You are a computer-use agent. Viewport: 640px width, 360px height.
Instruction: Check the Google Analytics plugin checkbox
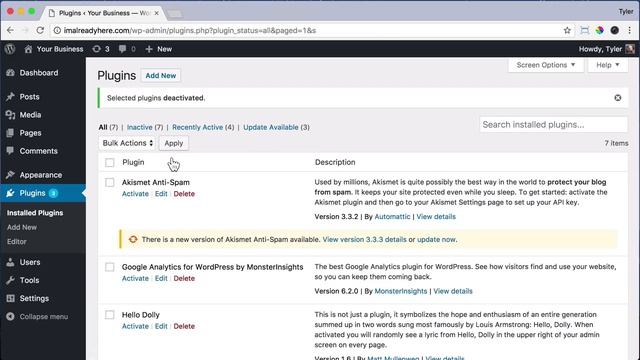(110, 267)
